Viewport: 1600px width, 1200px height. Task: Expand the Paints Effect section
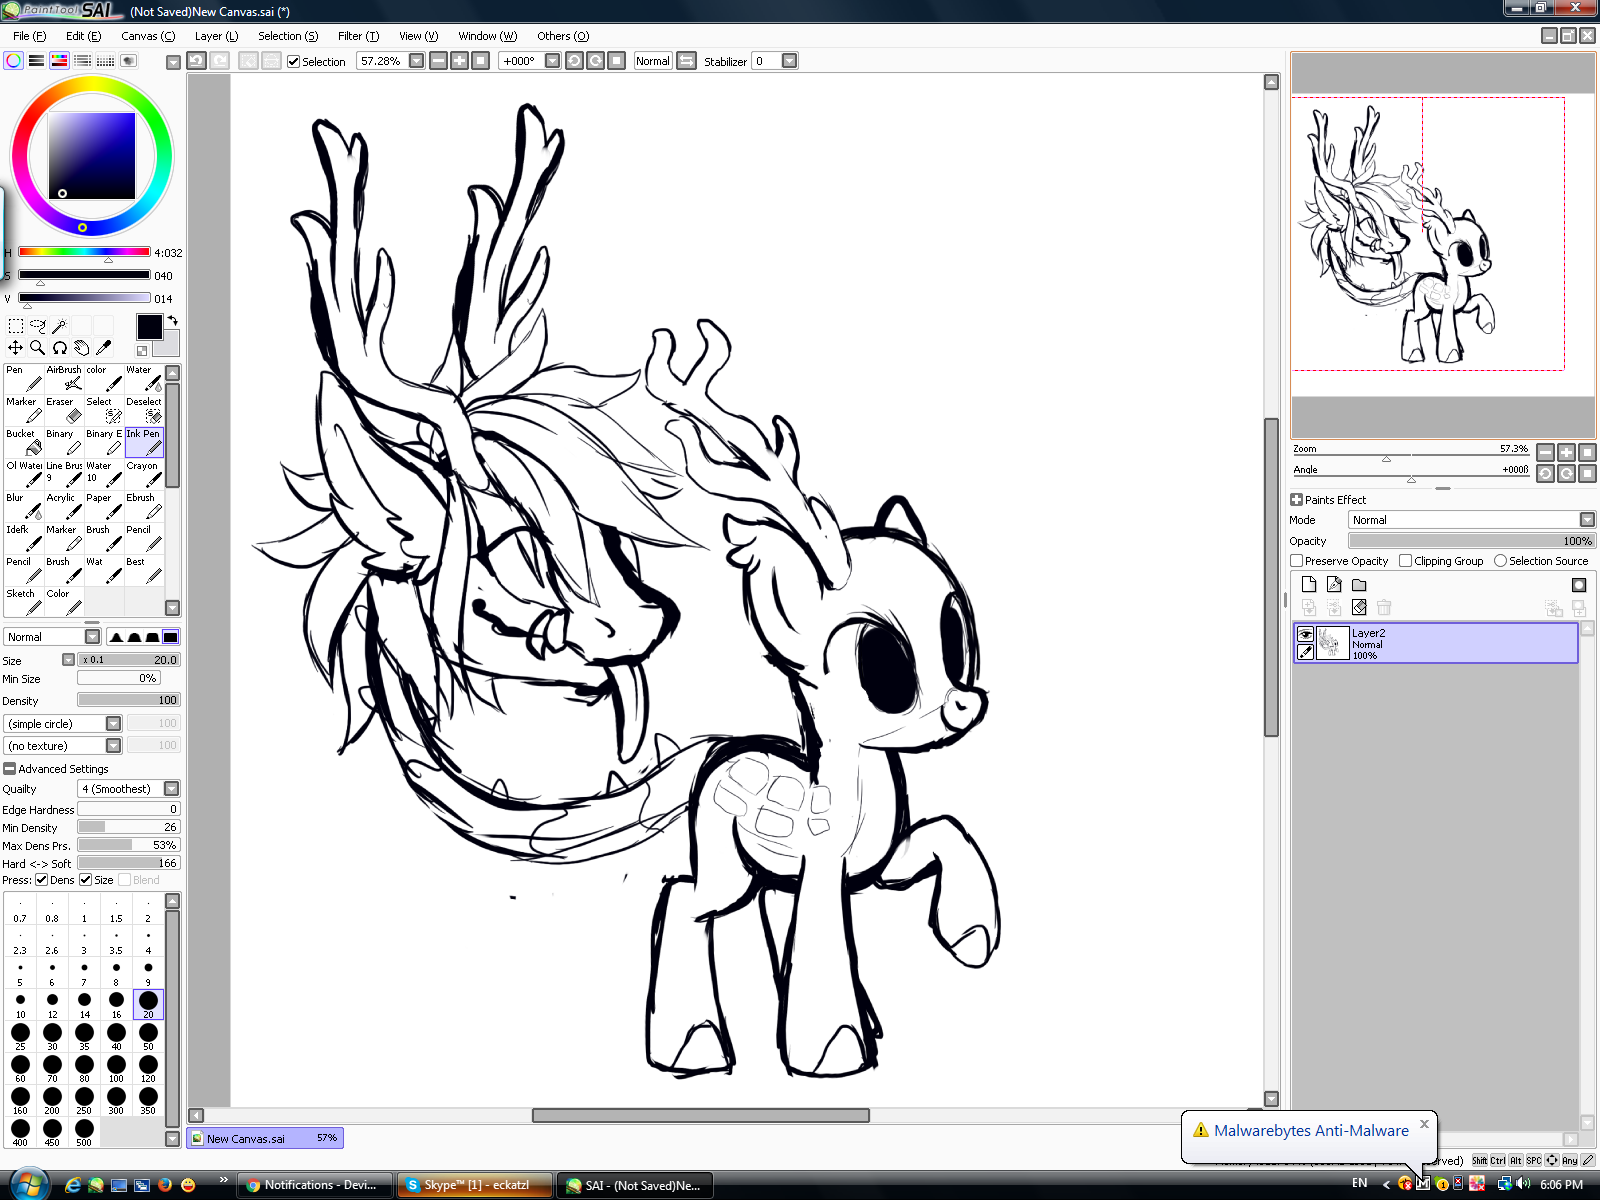click(x=1297, y=500)
